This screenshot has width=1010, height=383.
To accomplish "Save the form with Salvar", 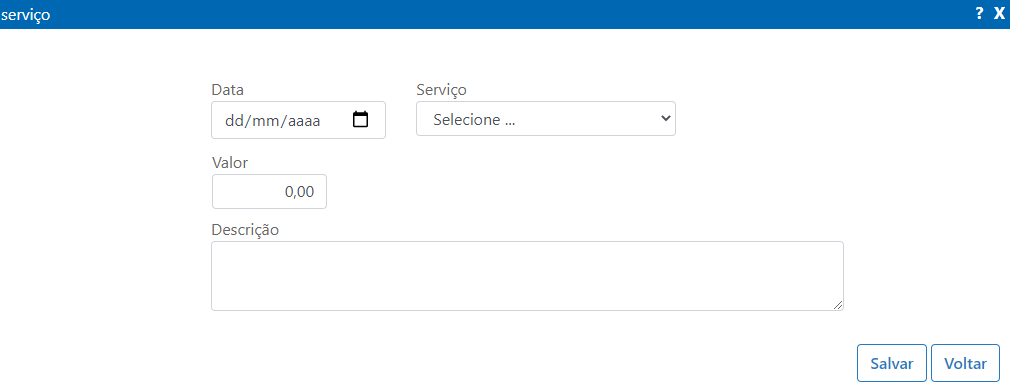I will tap(891, 363).
